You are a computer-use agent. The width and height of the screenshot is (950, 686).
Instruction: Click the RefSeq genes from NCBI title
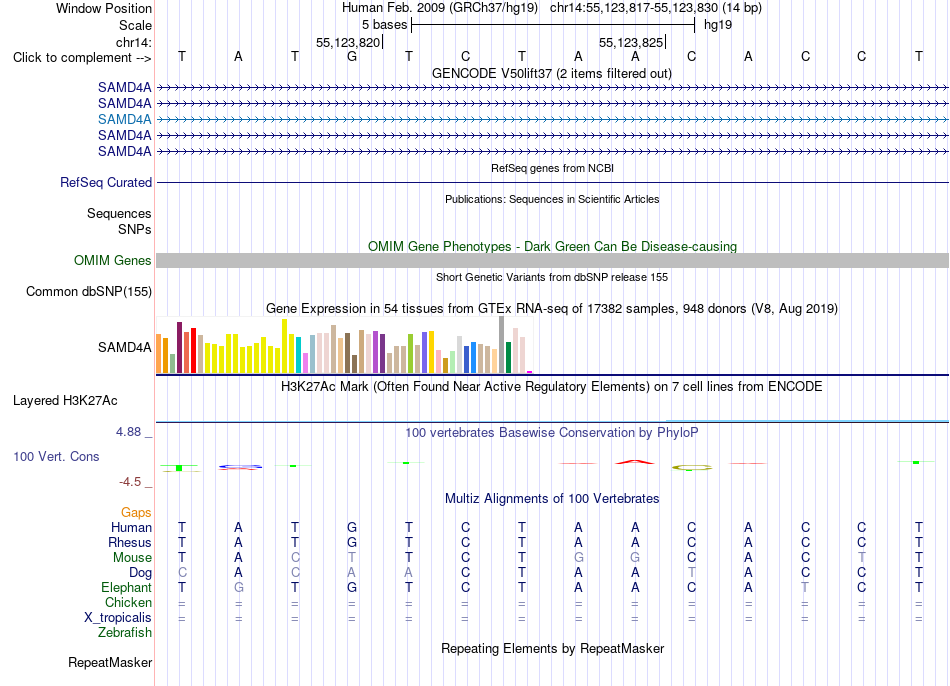[552, 168]
